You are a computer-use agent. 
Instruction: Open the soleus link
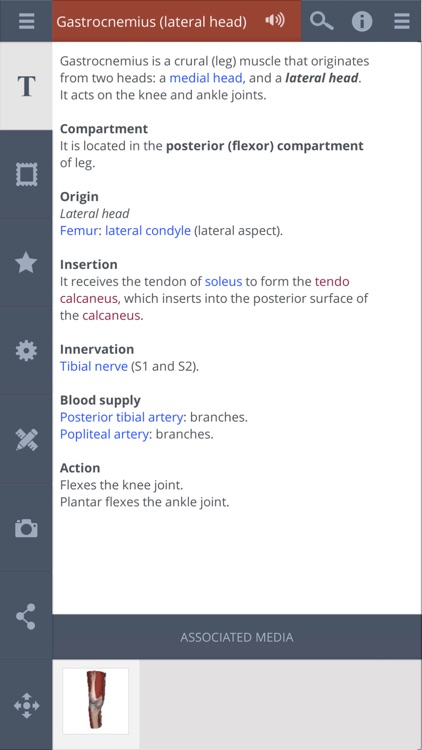(x=223, y=281)
